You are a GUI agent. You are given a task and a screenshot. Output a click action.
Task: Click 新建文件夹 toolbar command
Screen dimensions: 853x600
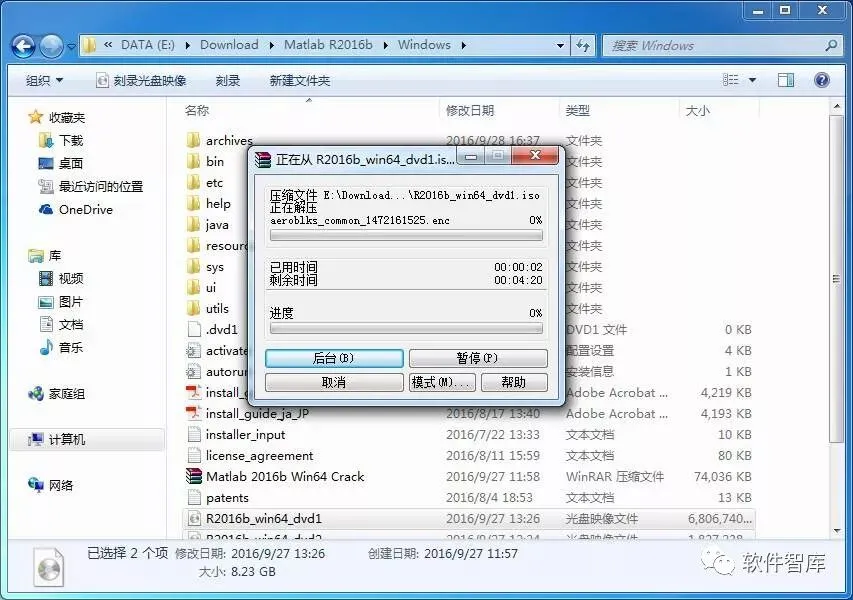tap(300, 81)
